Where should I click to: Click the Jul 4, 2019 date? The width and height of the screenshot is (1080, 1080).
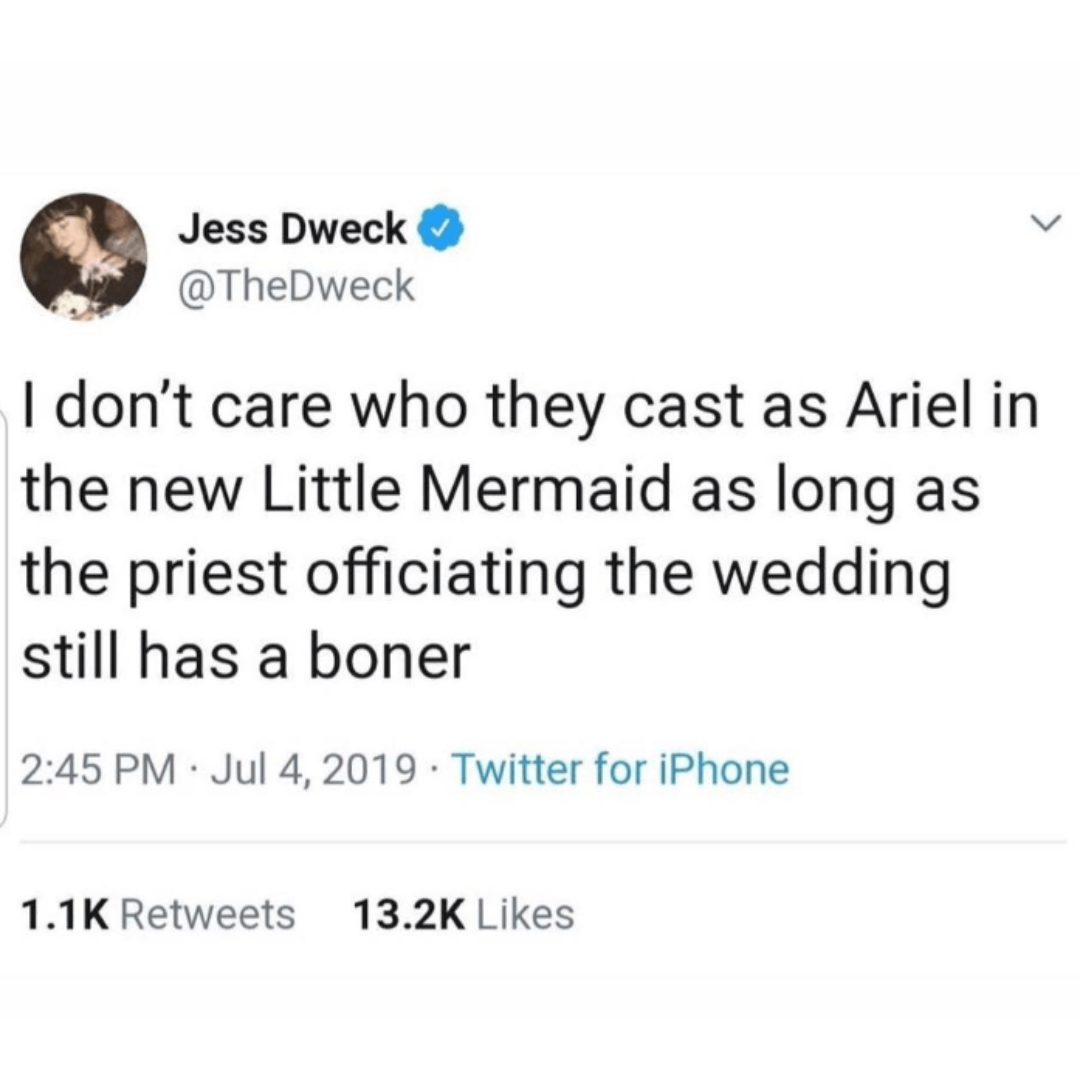pos(313,769)
